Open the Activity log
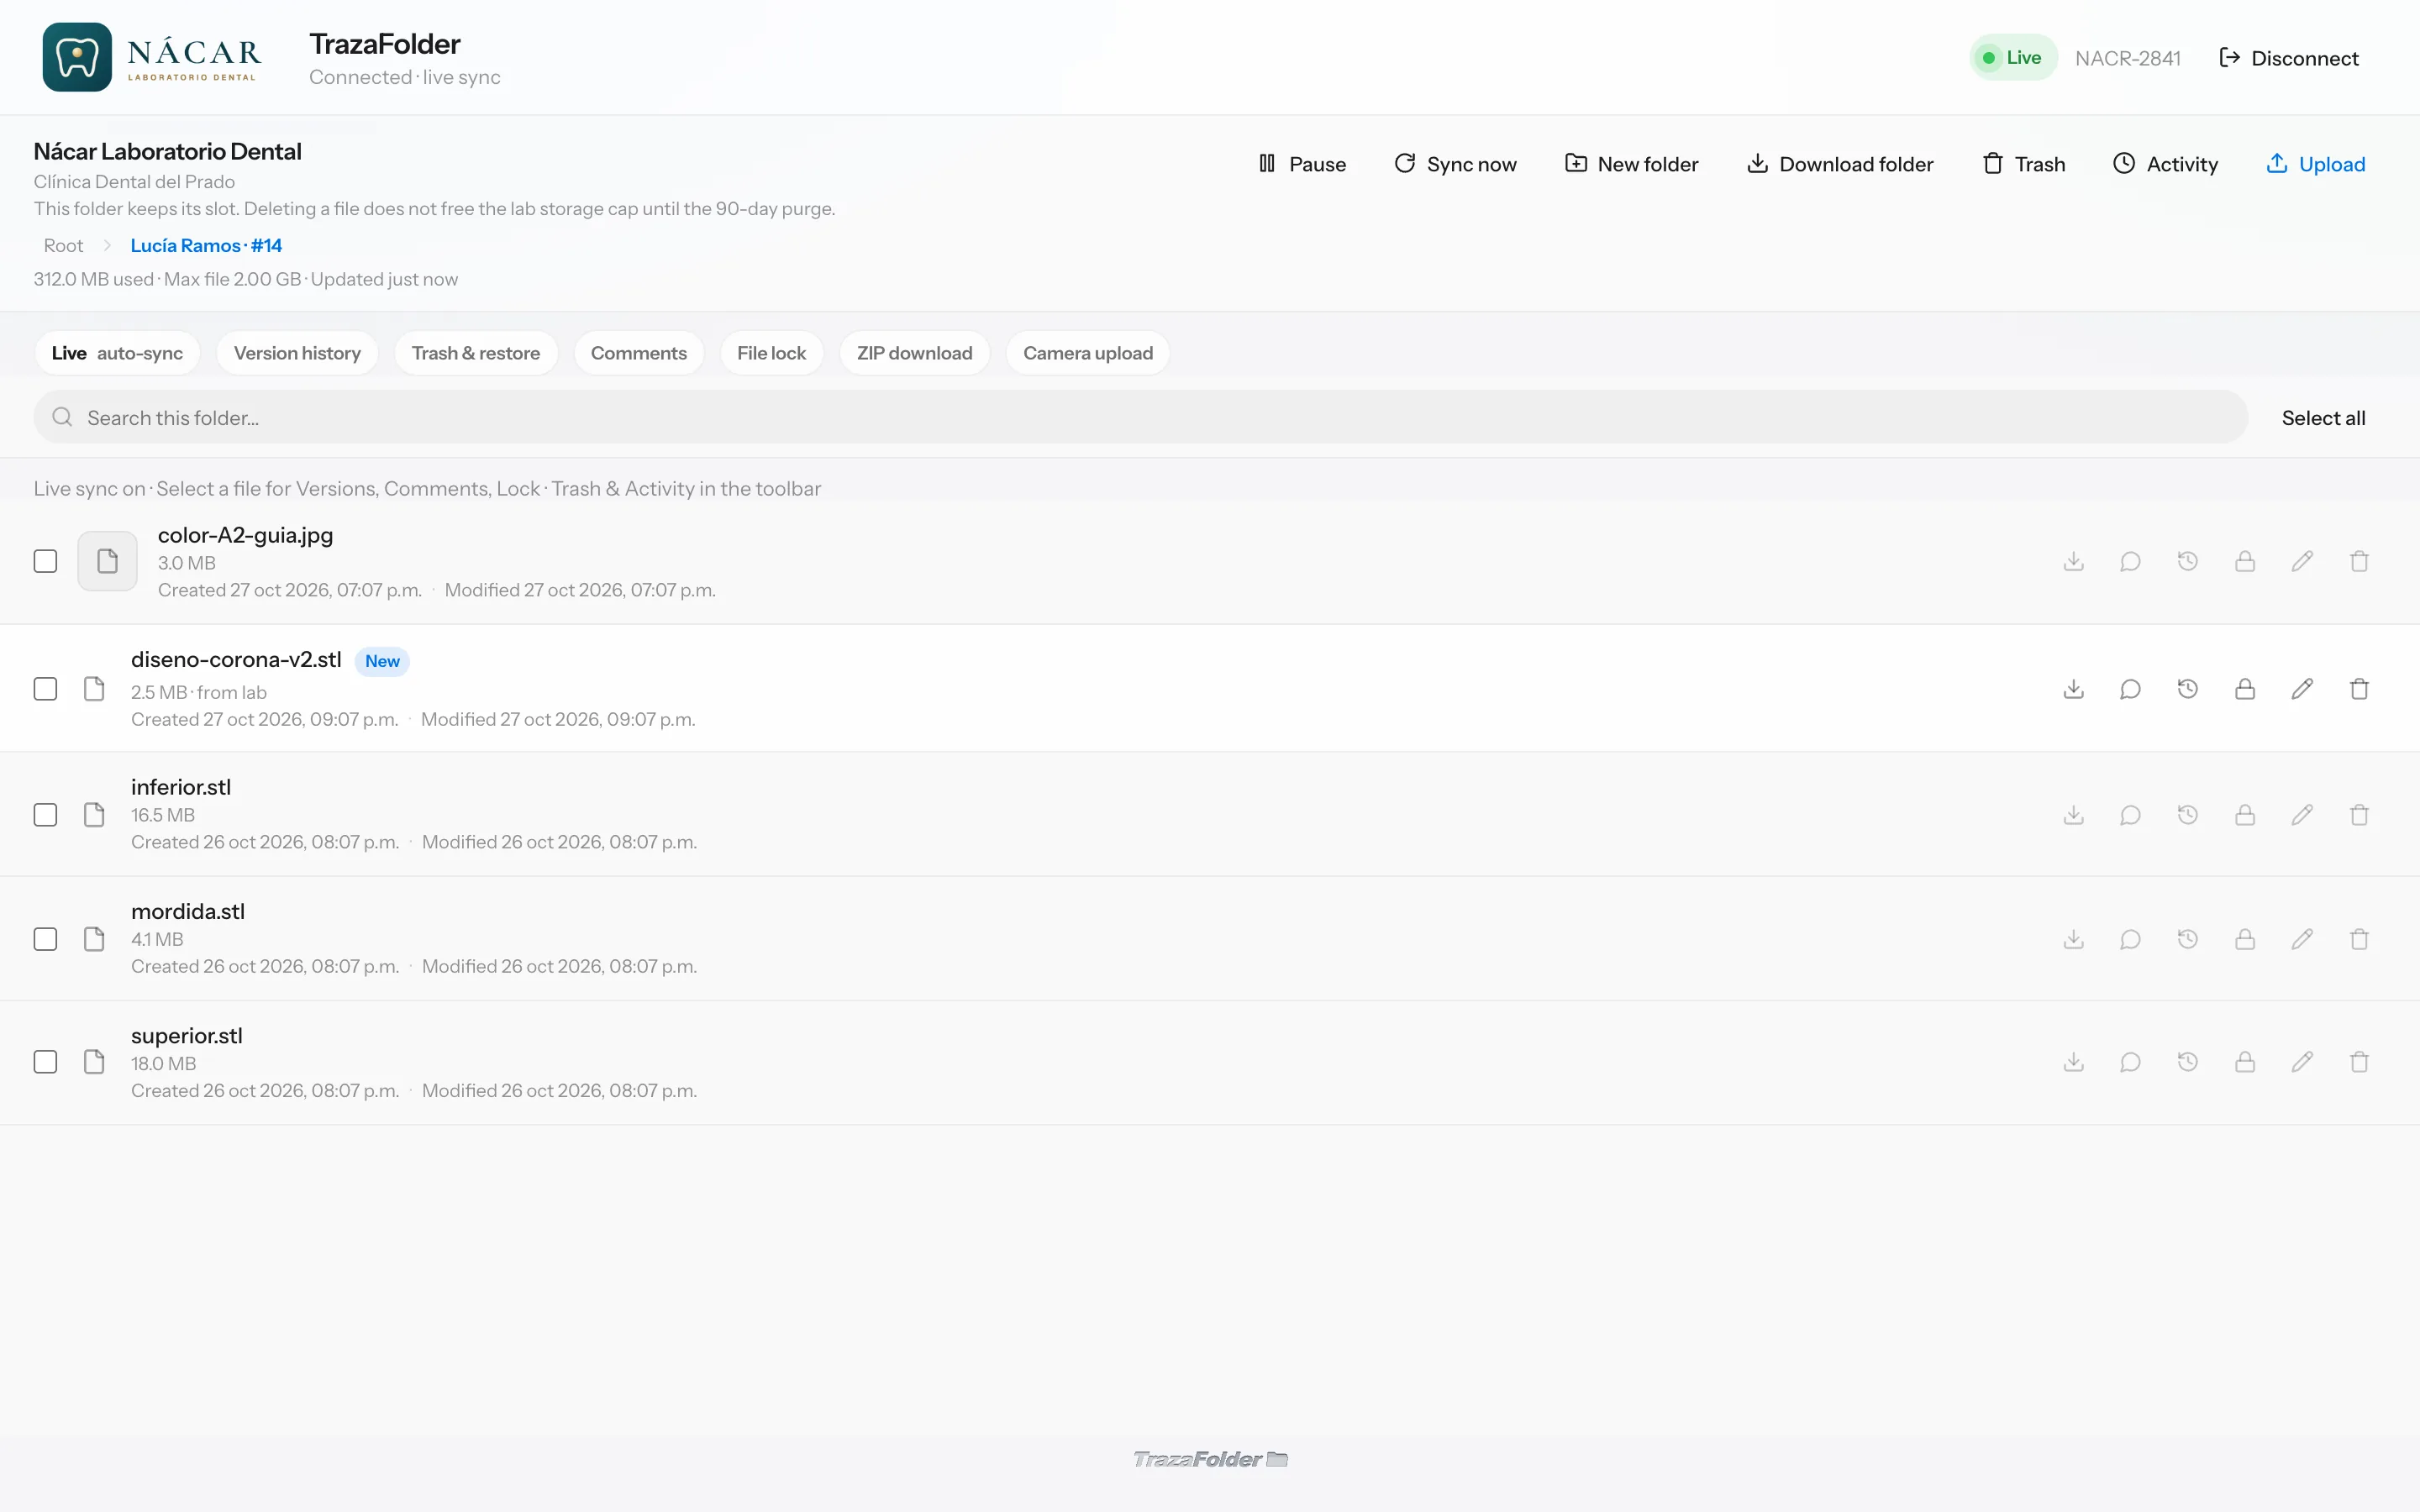 [x=2165, y=164]
